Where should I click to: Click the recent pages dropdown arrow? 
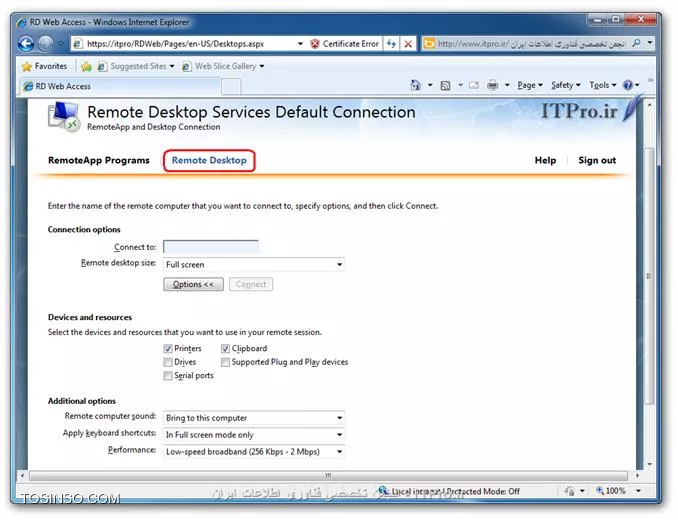tap(61, 44)
